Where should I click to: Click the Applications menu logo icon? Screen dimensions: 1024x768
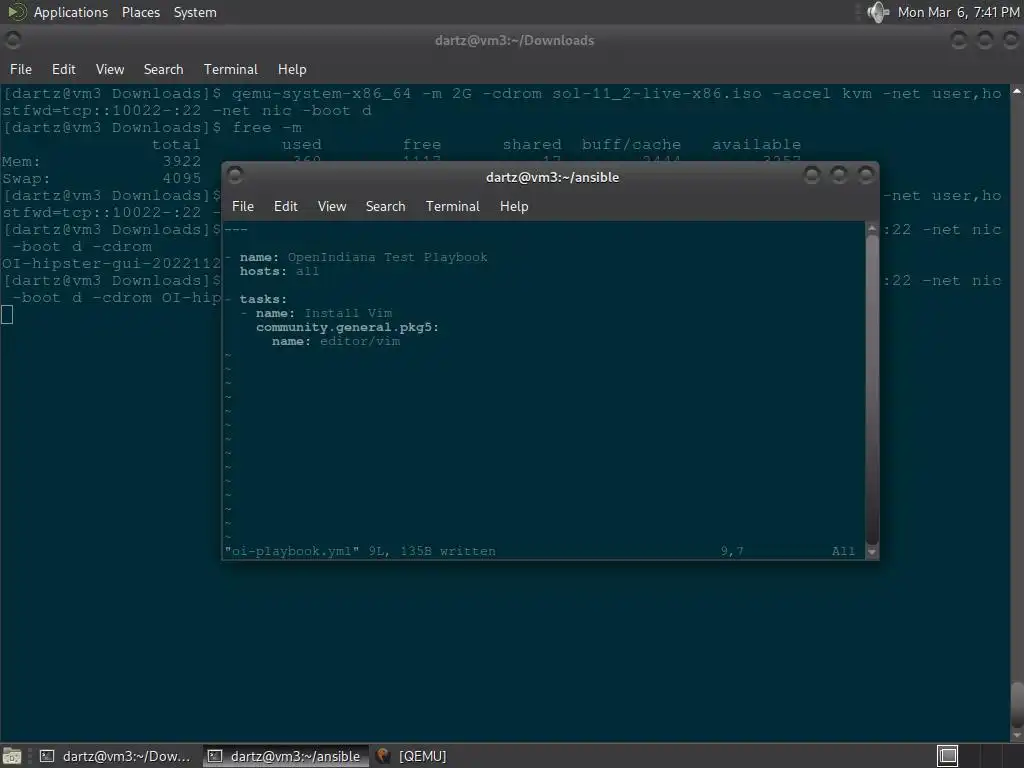point(16,12)
